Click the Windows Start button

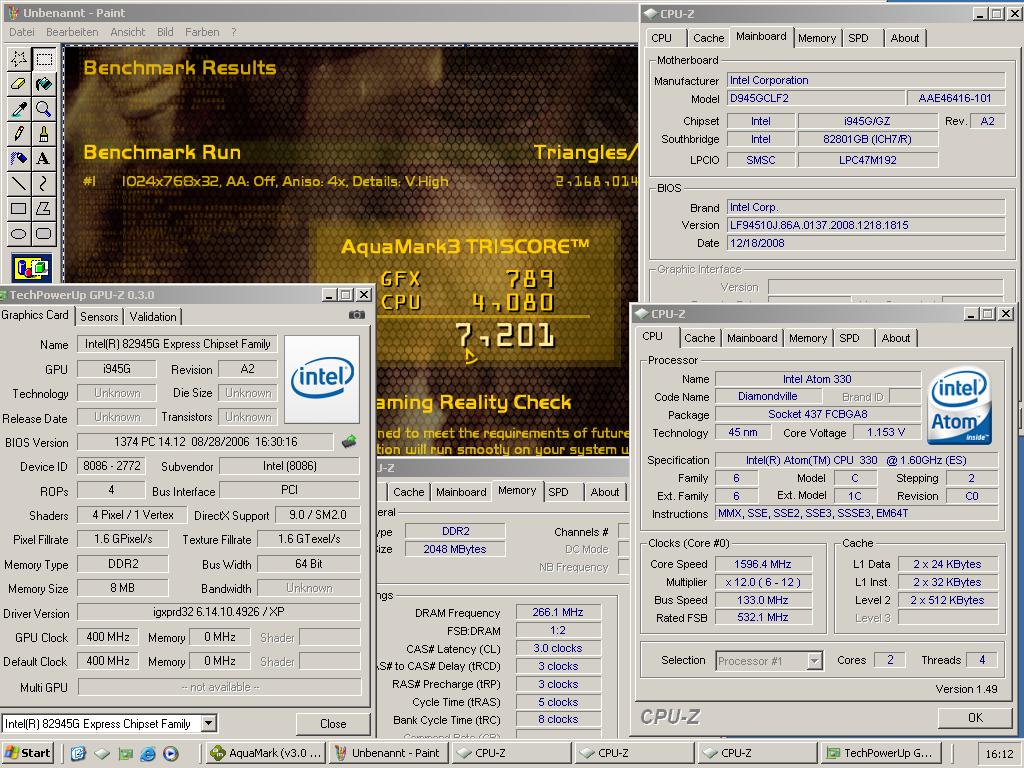coord(27,753)
